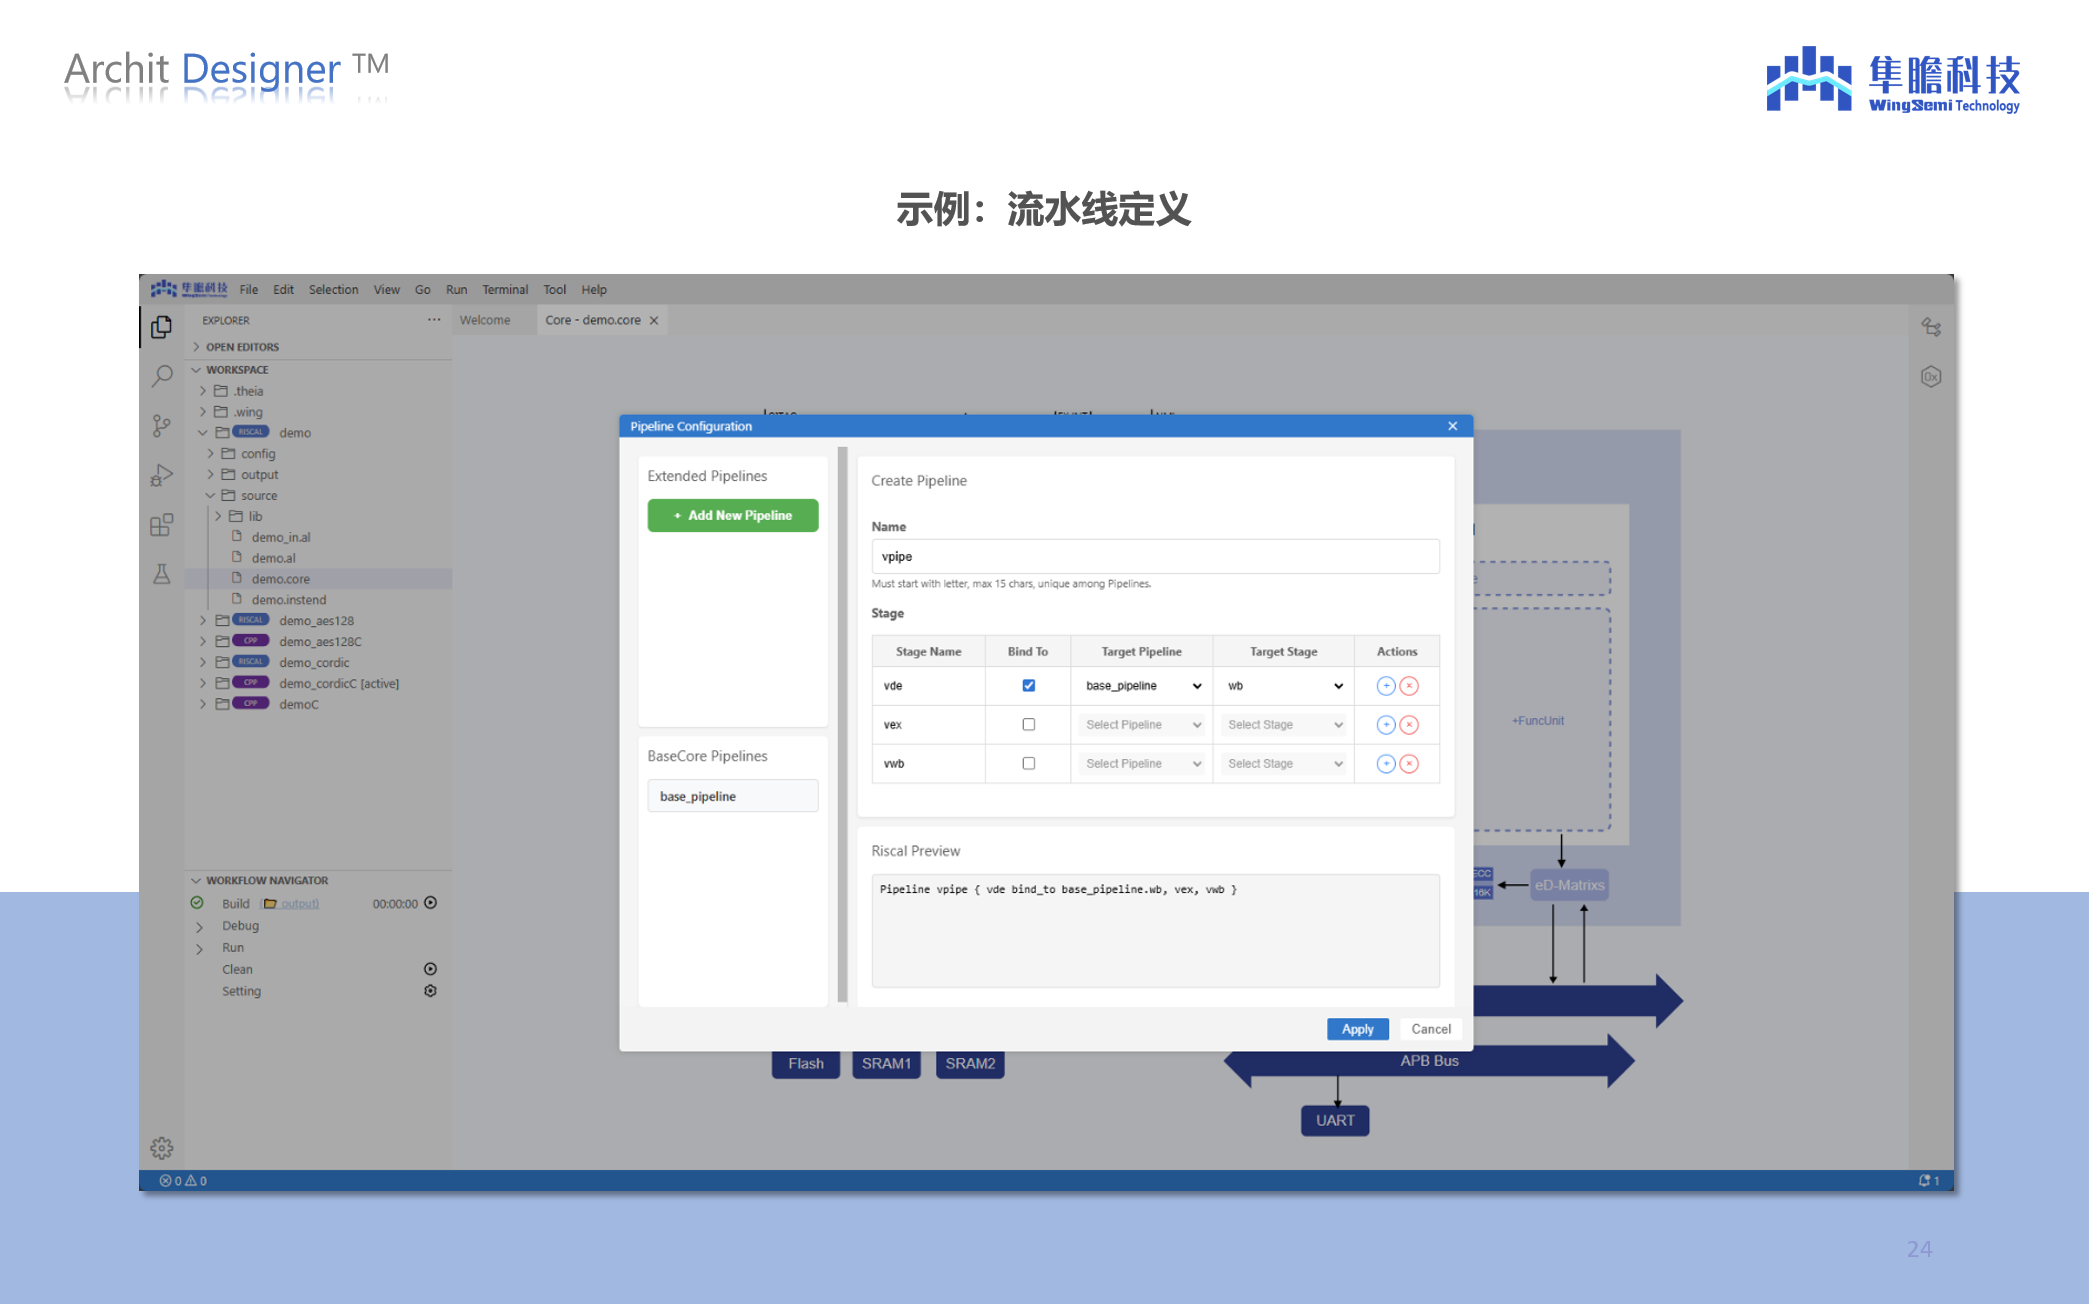
Task: Check Bind To for vwb stage
Action: tap(1028, 764)
